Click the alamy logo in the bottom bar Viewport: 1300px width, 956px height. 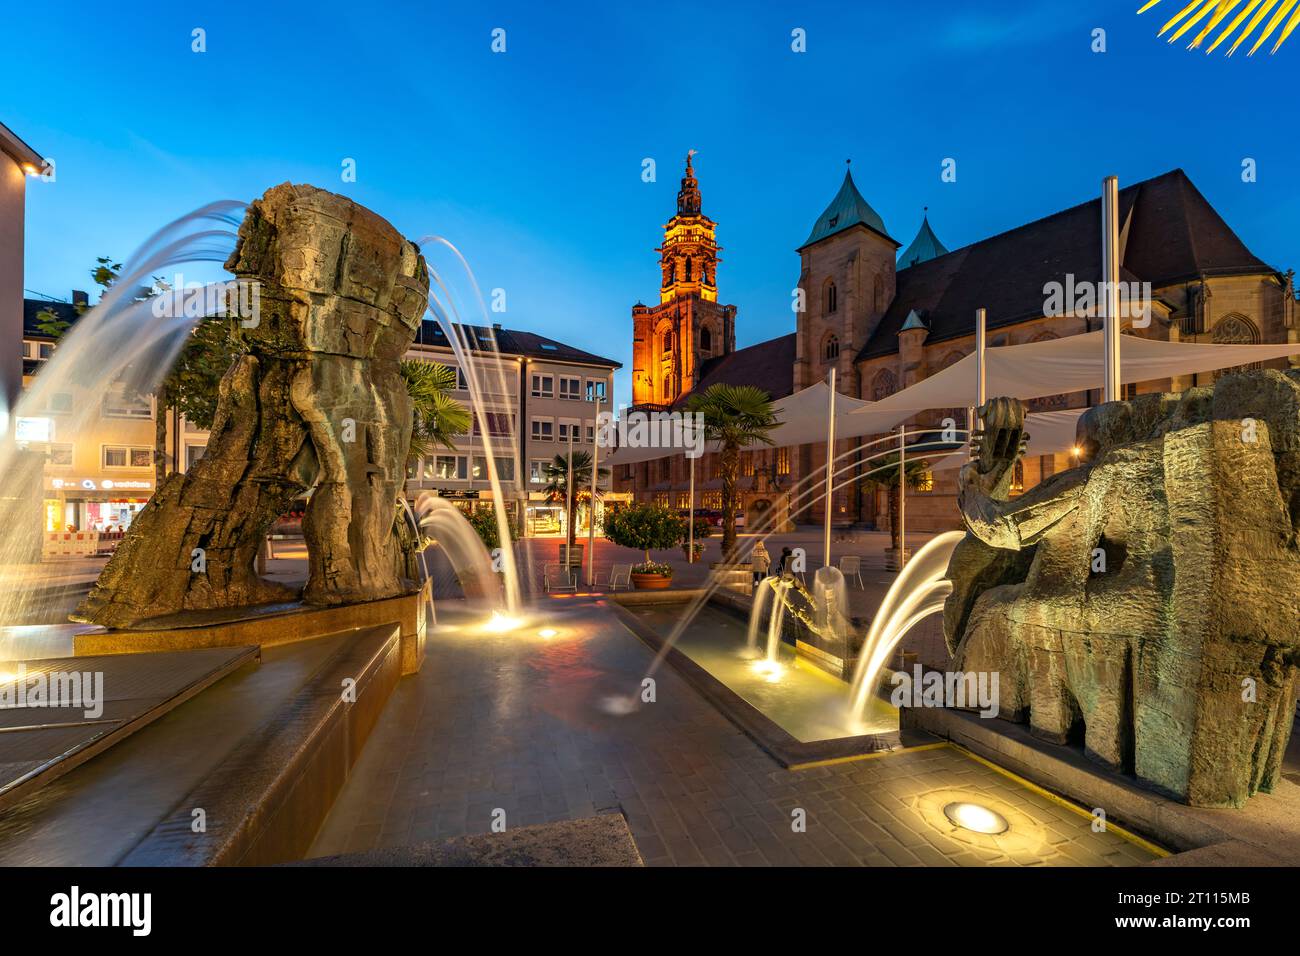click(101, 911)
